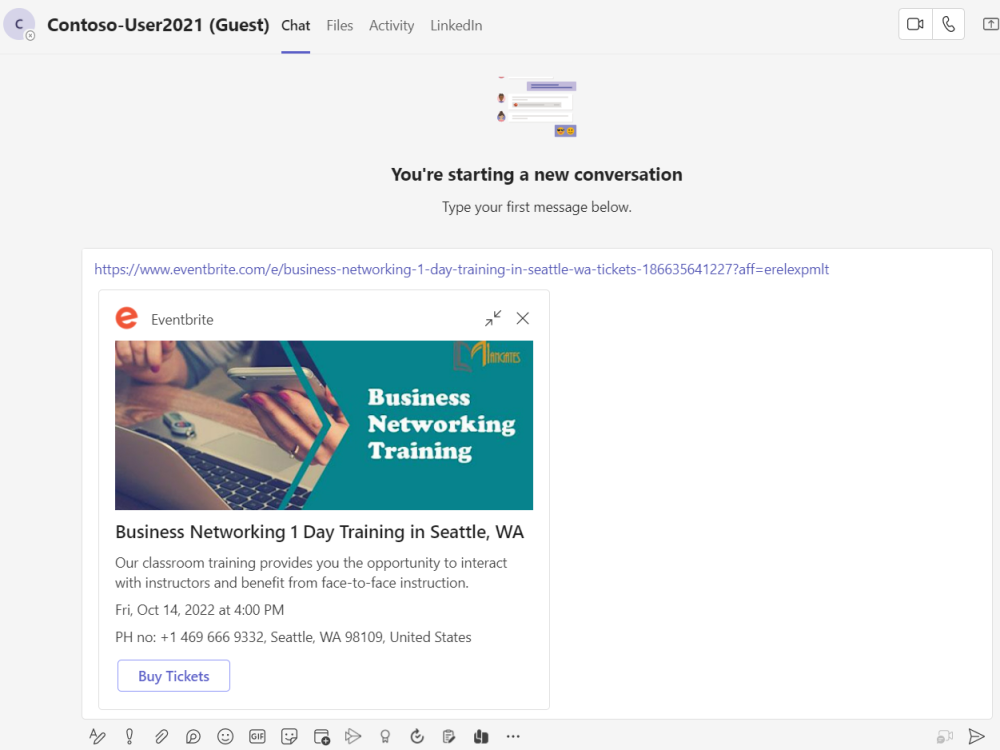The height and width of the screenshot is (750, 1000).
Task: Send Praise with the award ribbon icon
Action: 385,736
